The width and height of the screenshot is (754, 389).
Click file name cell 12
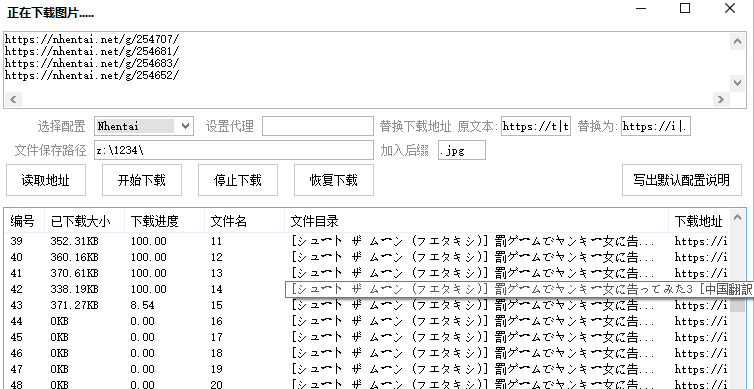pos(216,257)
